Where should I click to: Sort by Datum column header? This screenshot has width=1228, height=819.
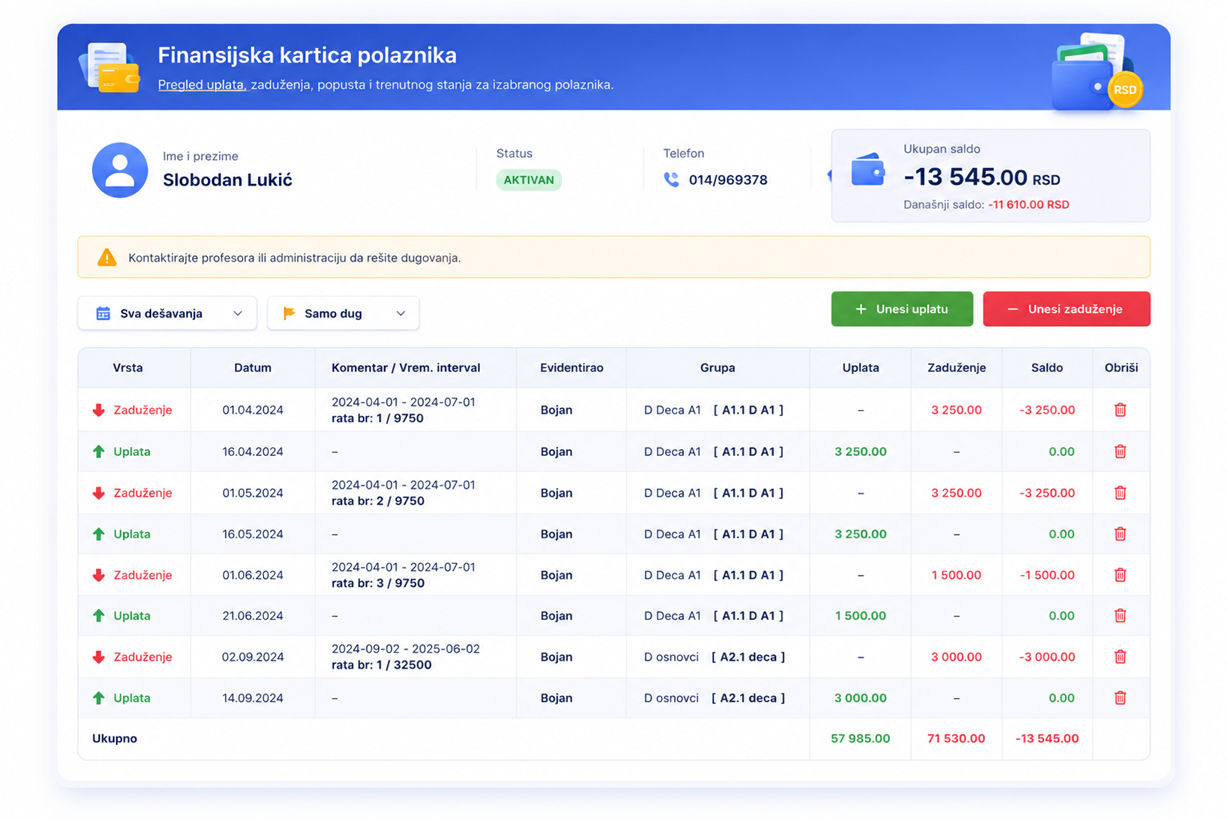coord(253,368)
